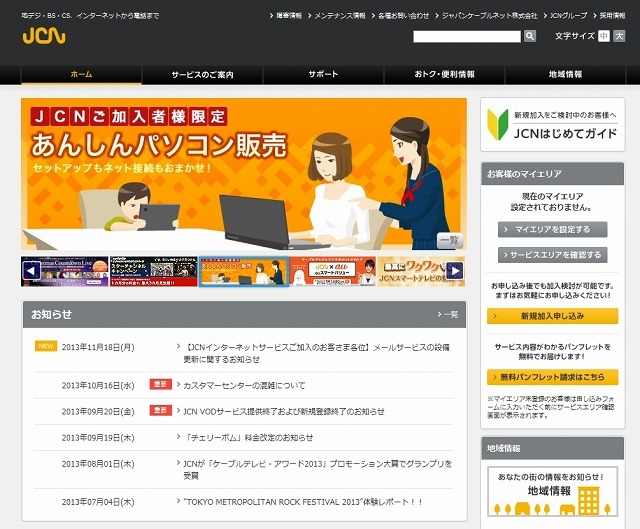Select the Countdown Live thumbnail

[x=65, y=271]
